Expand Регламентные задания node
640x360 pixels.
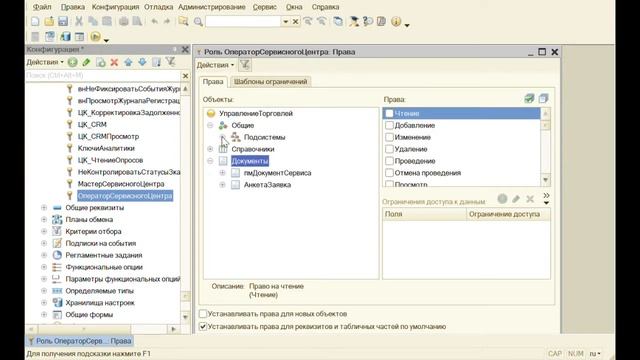[44, 255]
